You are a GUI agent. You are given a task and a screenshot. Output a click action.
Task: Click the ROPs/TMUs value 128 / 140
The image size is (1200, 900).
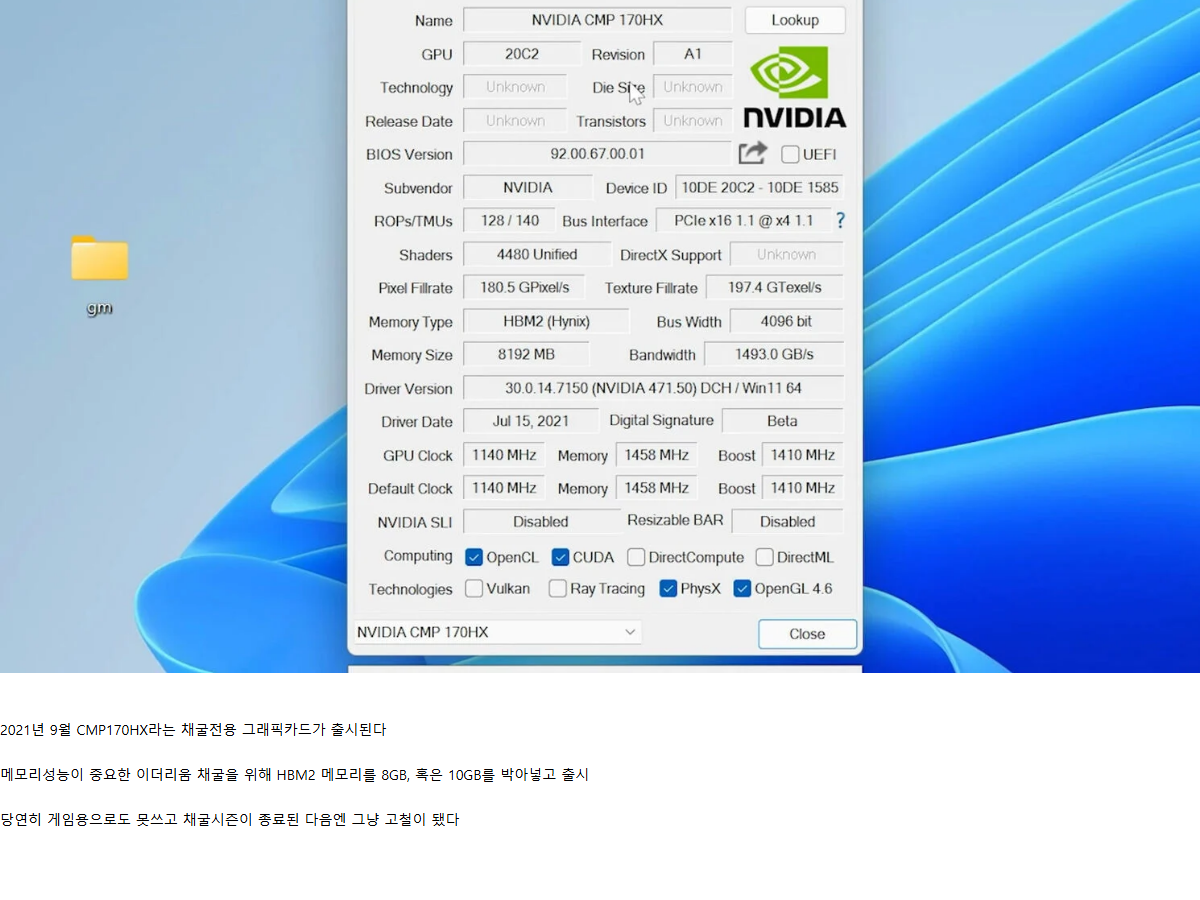[509, 220]
